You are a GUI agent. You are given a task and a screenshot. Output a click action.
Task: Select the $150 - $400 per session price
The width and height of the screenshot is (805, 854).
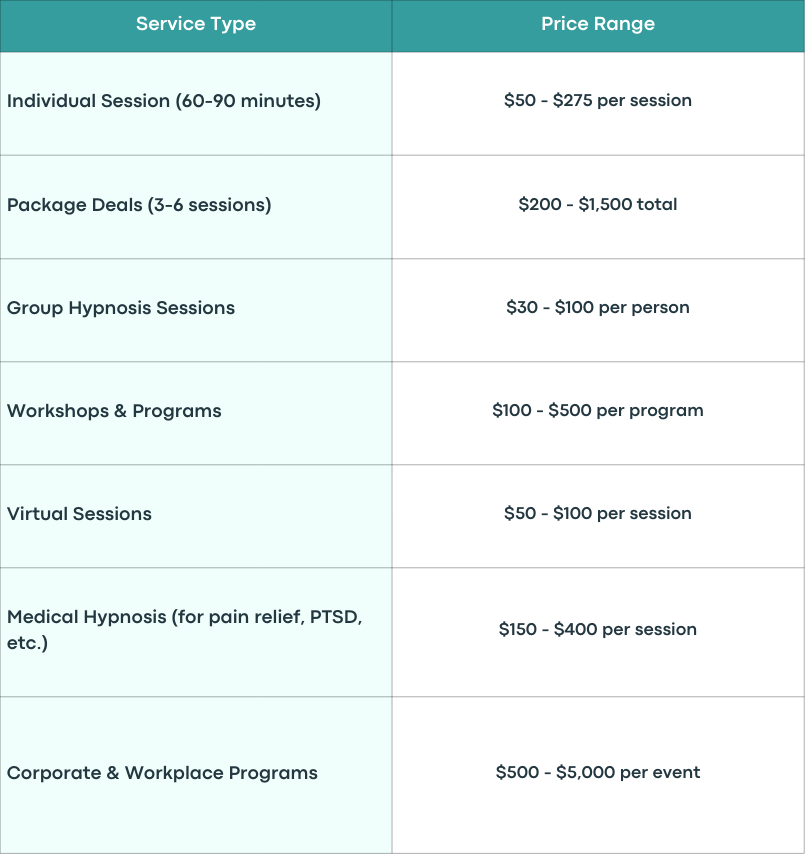pos(598,629)
